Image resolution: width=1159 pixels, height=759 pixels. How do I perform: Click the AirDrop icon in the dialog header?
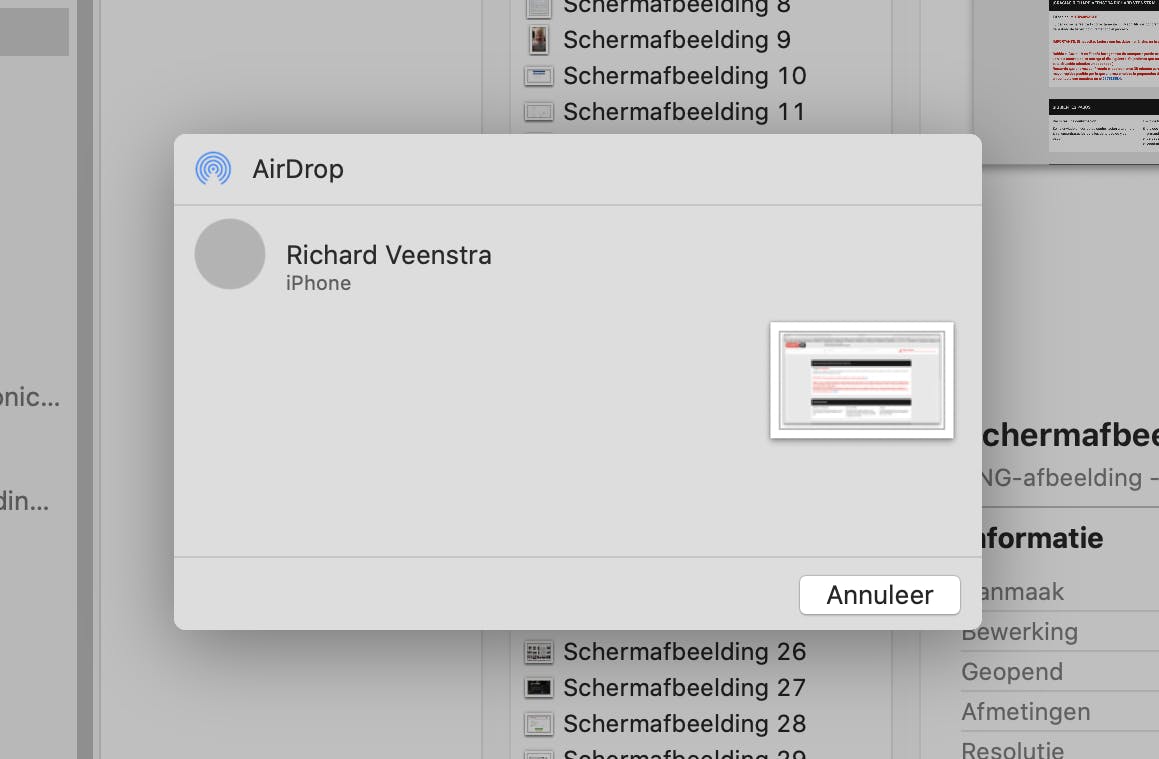tap(212, 168)
